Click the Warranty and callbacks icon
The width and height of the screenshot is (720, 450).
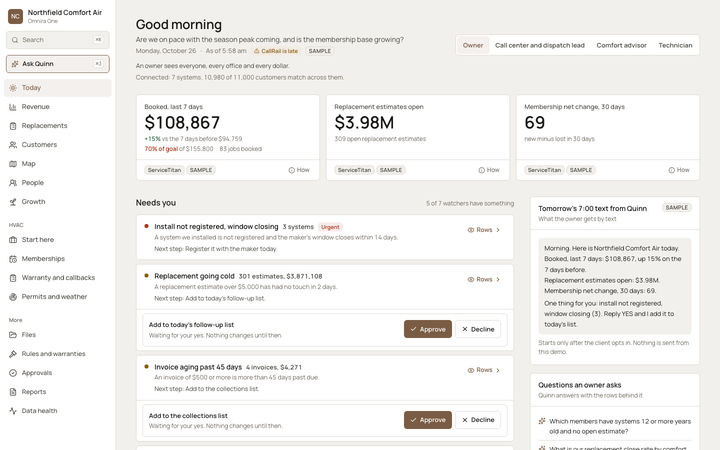coord(13,278)
